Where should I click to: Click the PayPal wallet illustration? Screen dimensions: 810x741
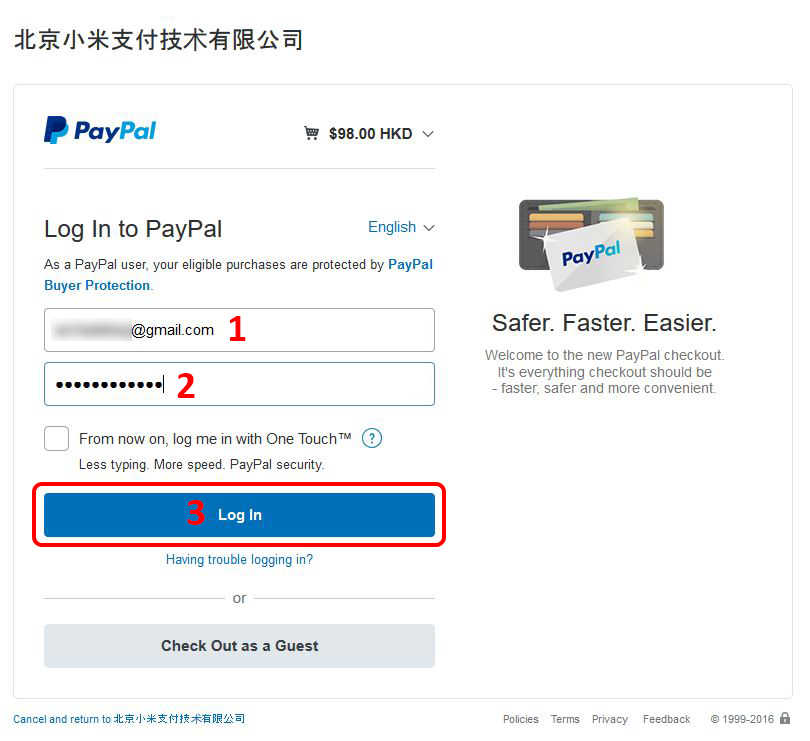(591, 244)
